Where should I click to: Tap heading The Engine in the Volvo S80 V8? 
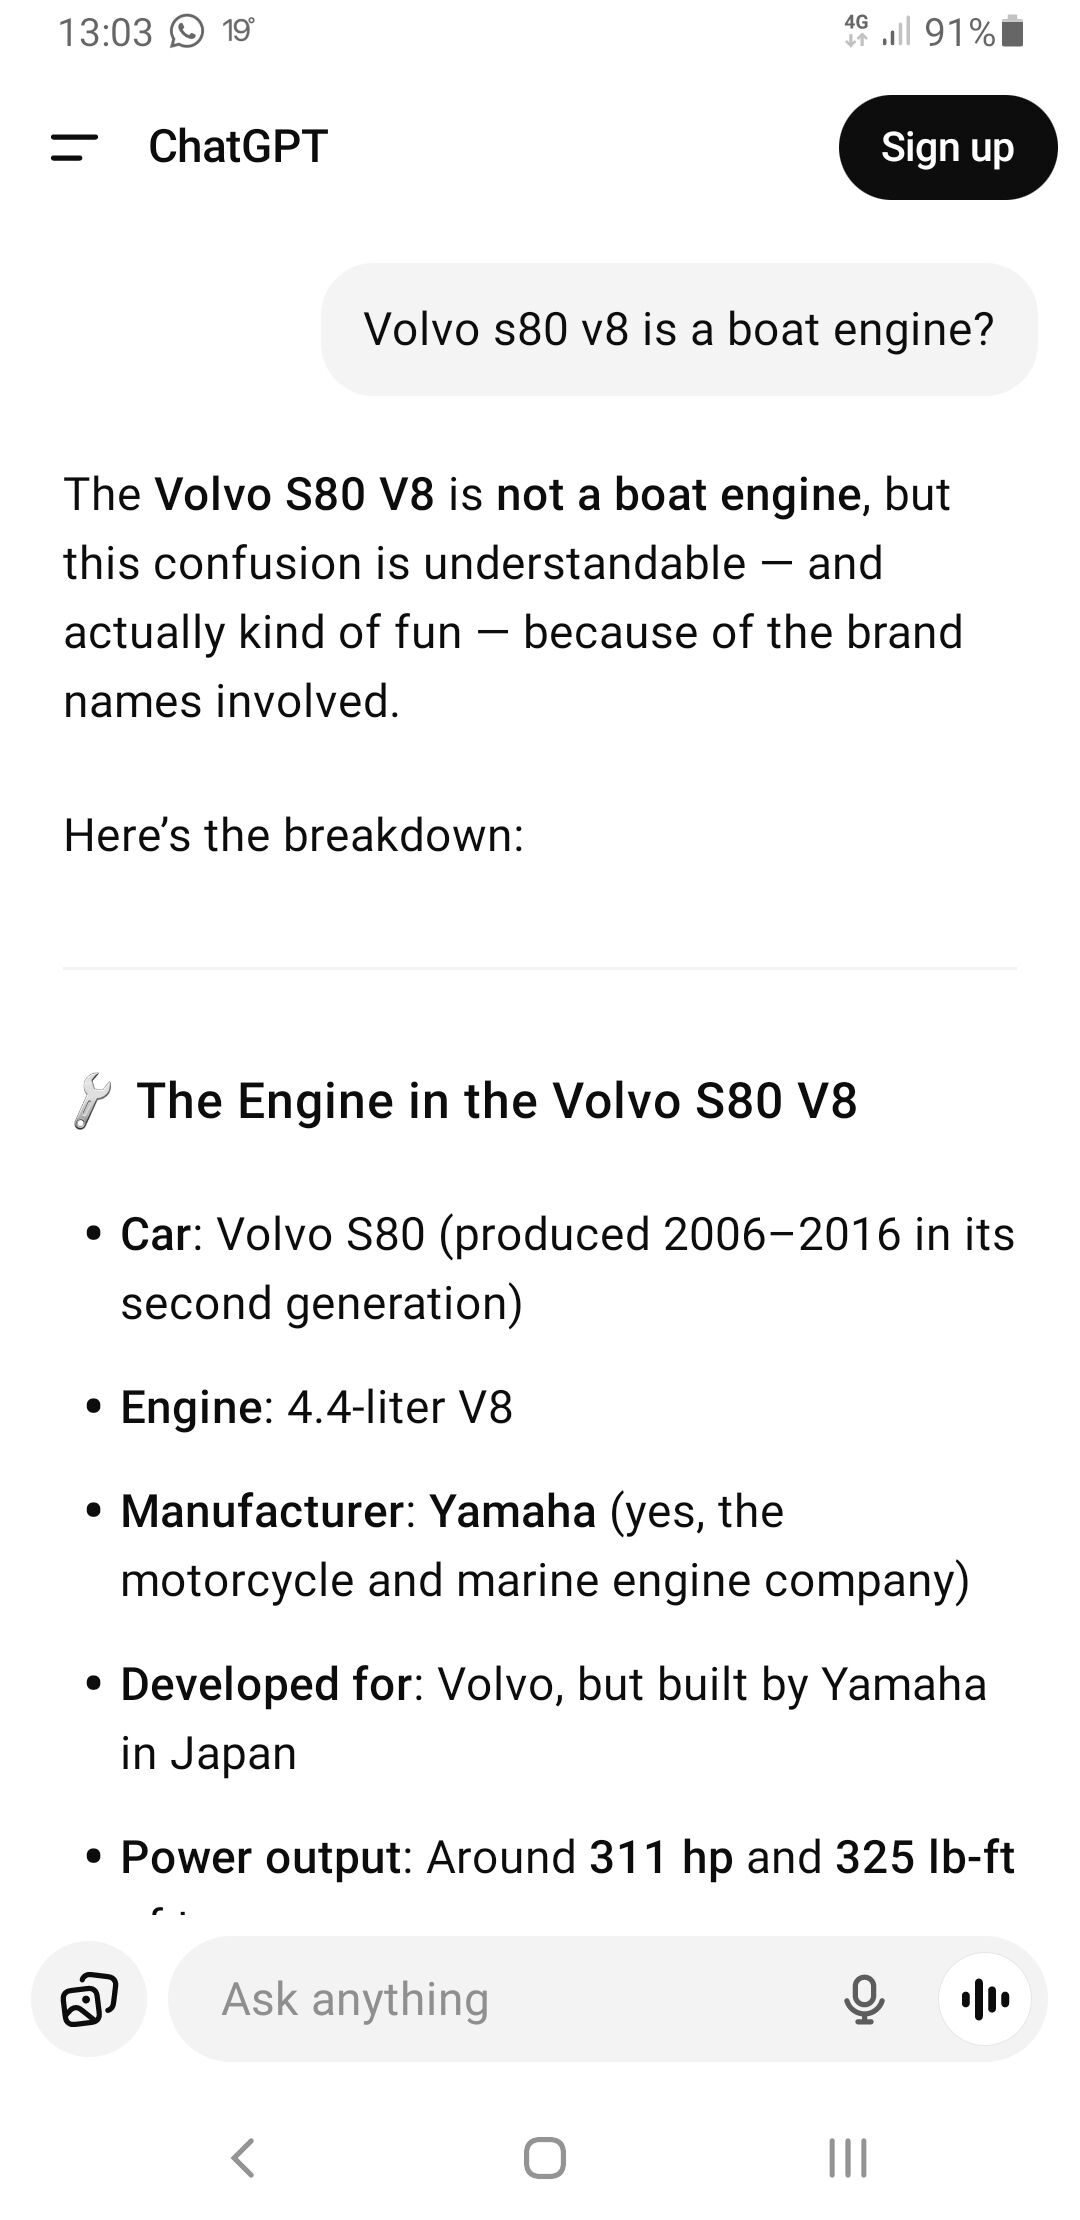pyautogui.click(x=497, y=1100)
